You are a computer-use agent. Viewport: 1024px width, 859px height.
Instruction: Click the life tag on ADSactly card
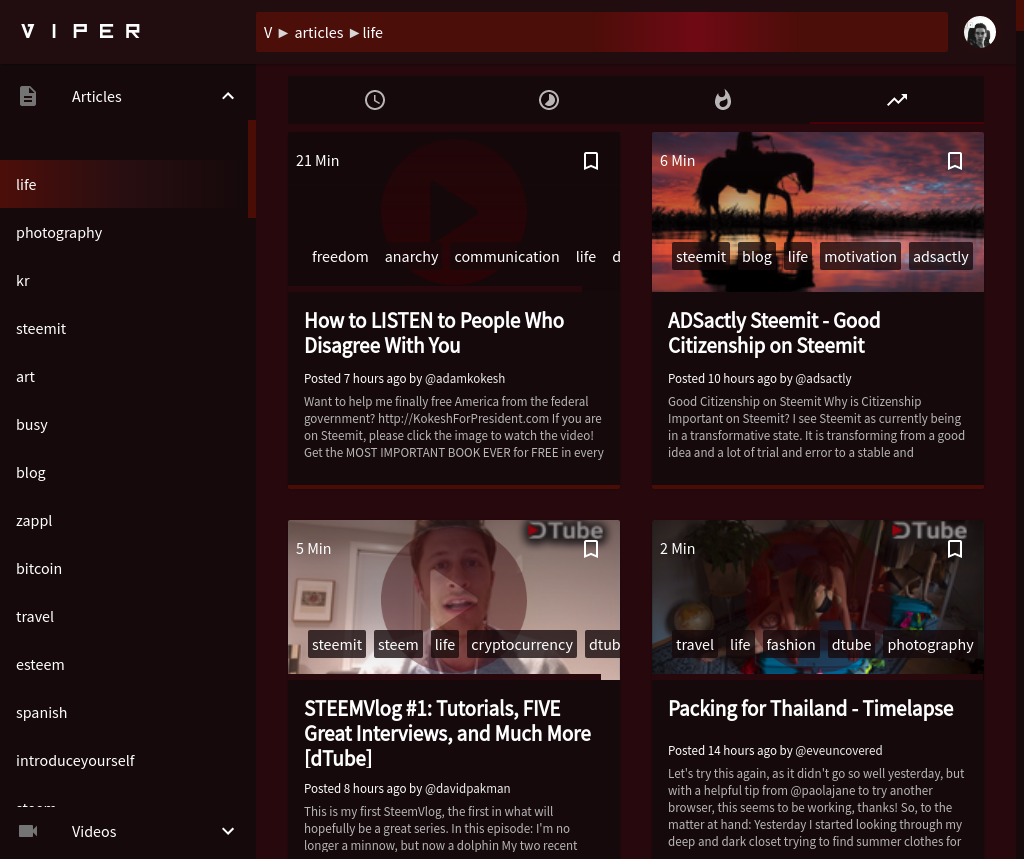click(797, 257)
